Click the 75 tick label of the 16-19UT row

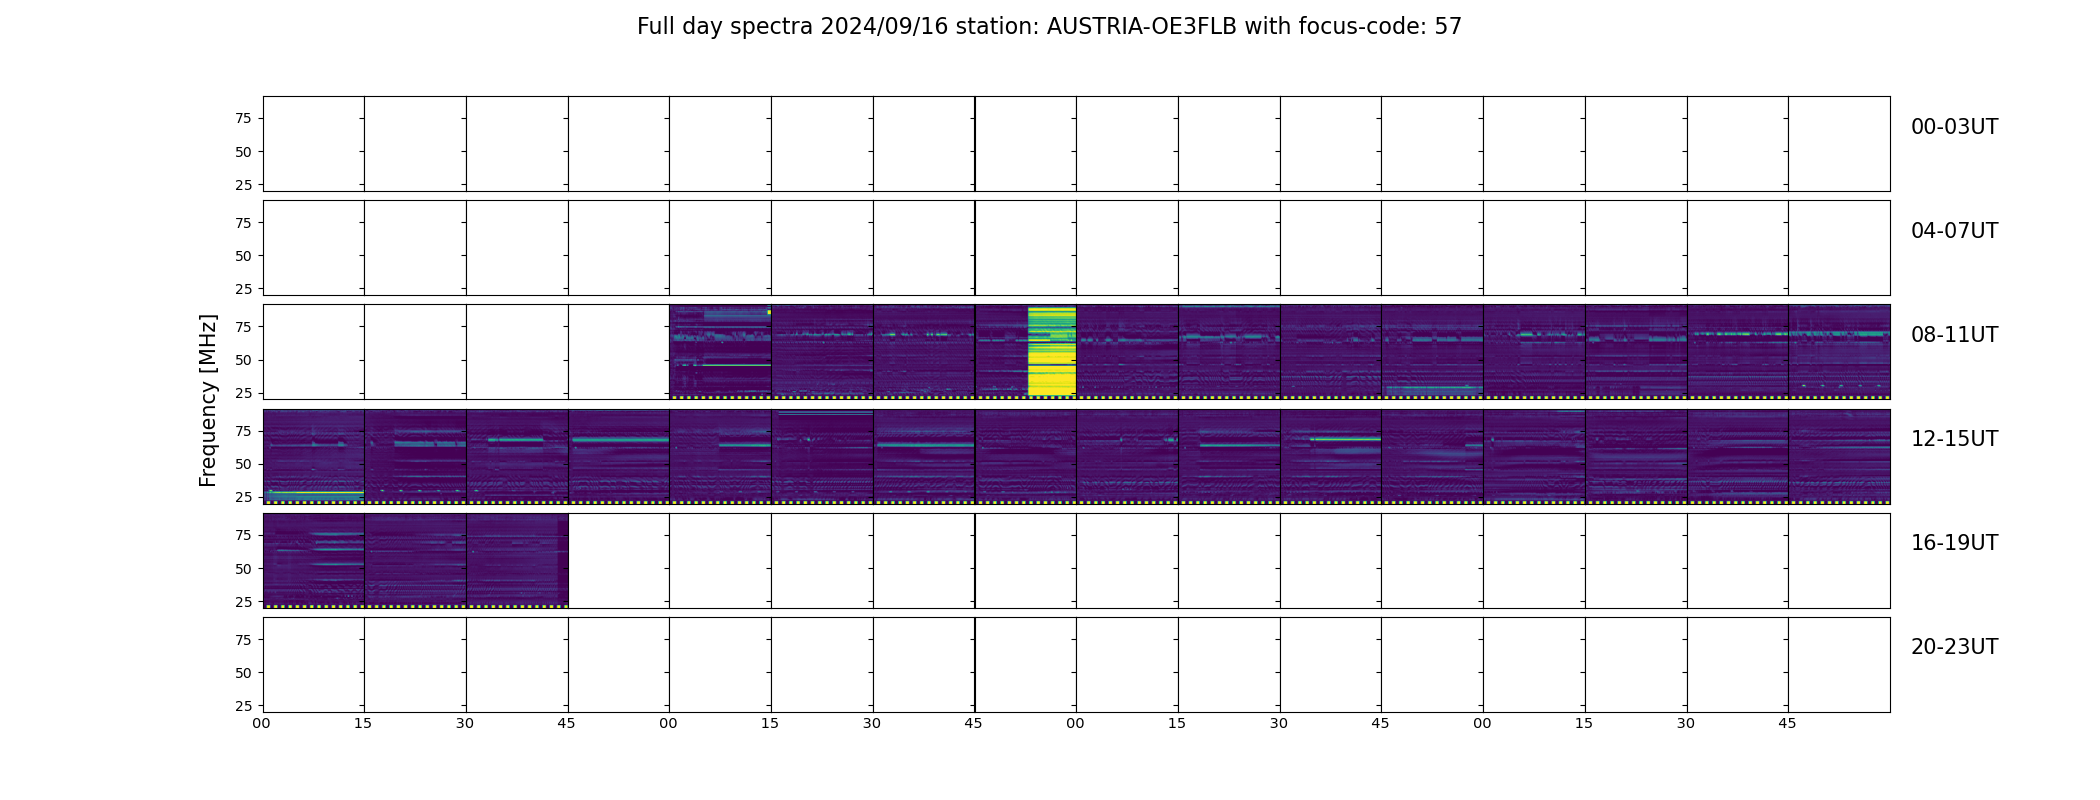pyautogui.click(x=243, y=536)
